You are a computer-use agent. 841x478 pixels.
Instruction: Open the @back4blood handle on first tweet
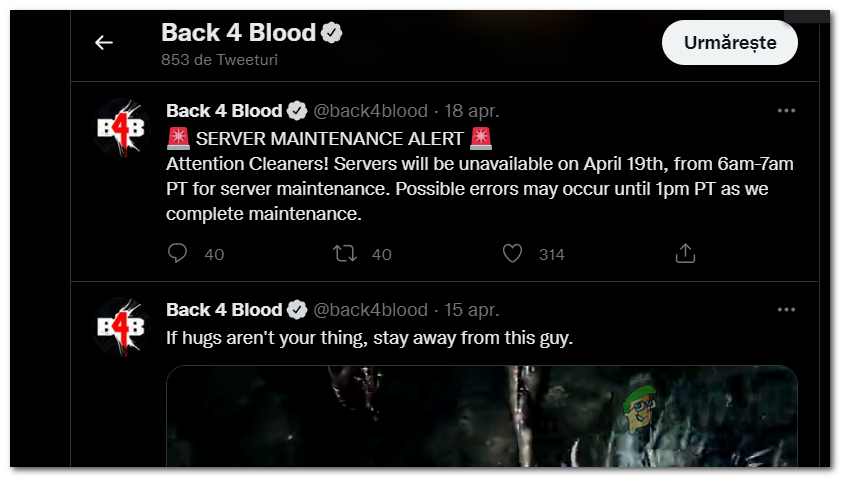[x=371, y=110]
